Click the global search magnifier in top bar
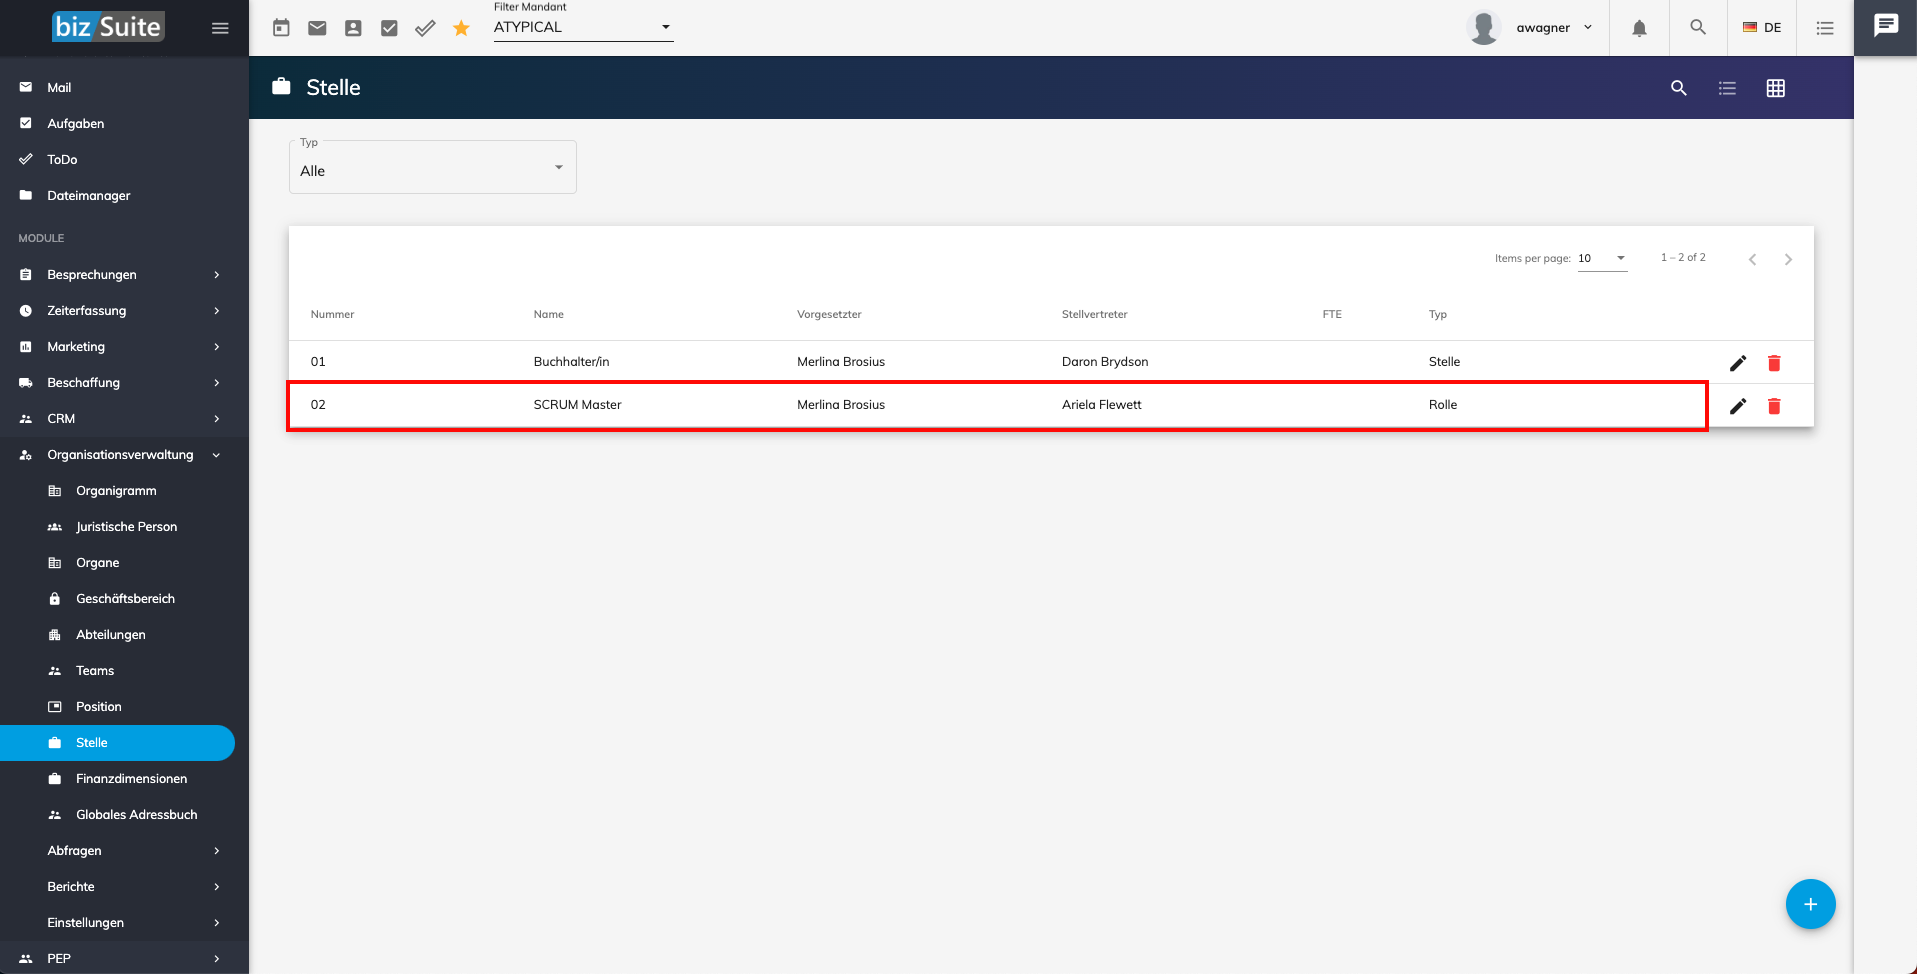 [1698, 27]
